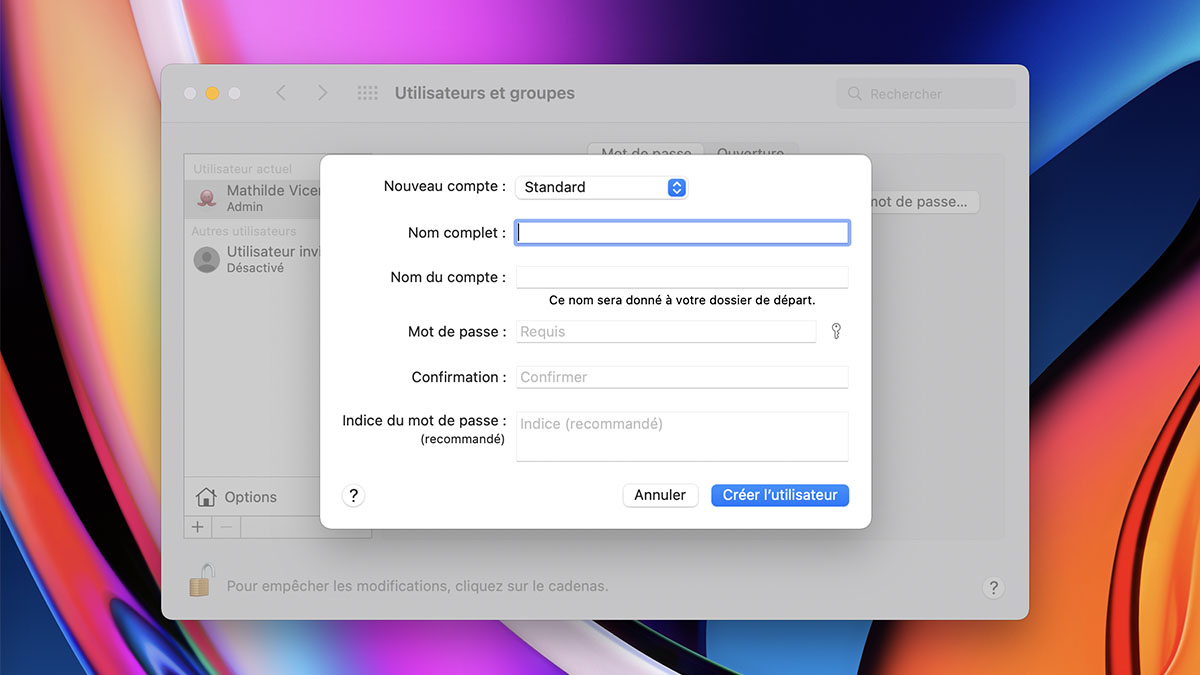
Task: Show all preferences grid icon
Action: (368, 93)
